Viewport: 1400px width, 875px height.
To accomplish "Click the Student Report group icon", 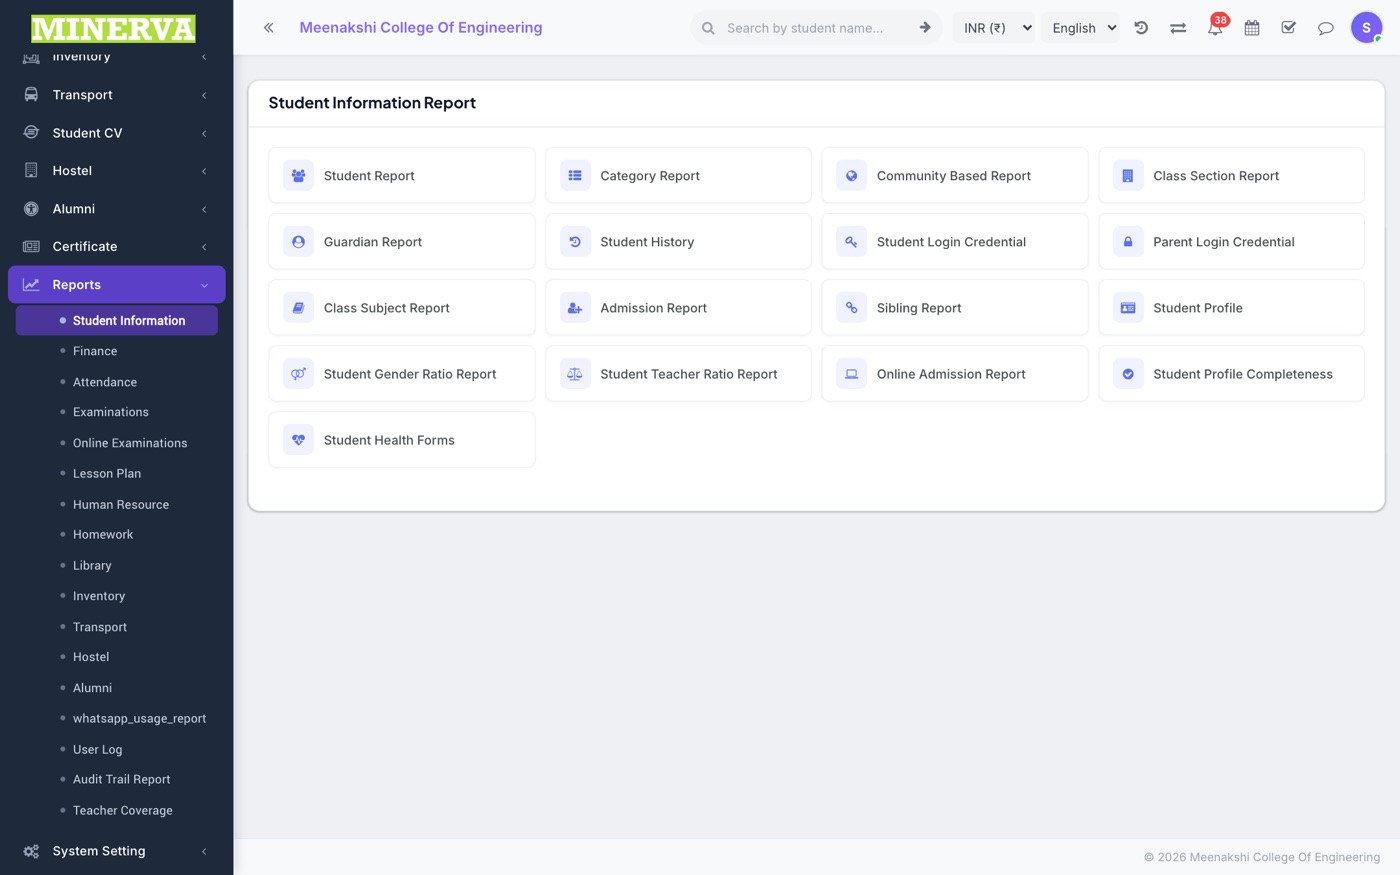I will [298, 176].
